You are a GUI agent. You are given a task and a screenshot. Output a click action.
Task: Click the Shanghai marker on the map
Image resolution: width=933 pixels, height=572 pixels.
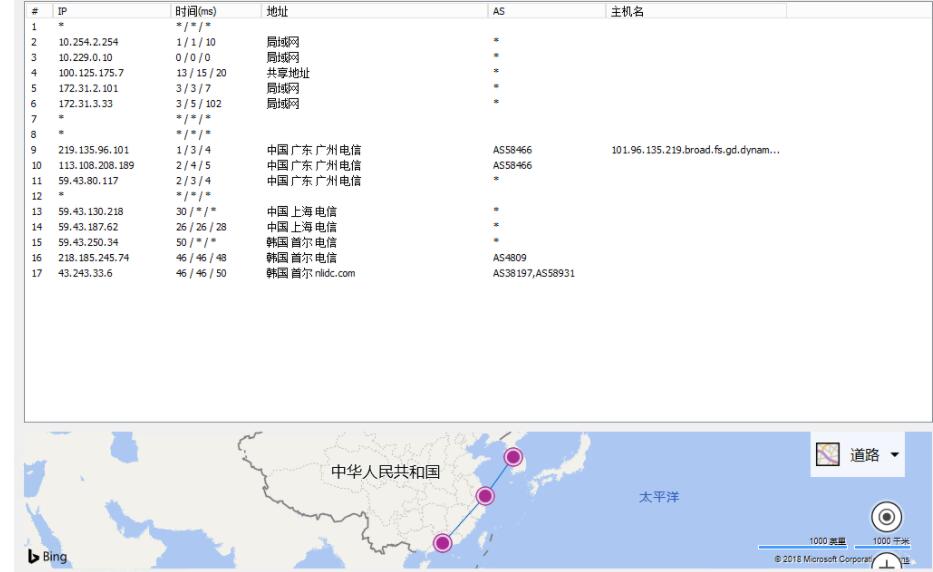coord(485,496)
